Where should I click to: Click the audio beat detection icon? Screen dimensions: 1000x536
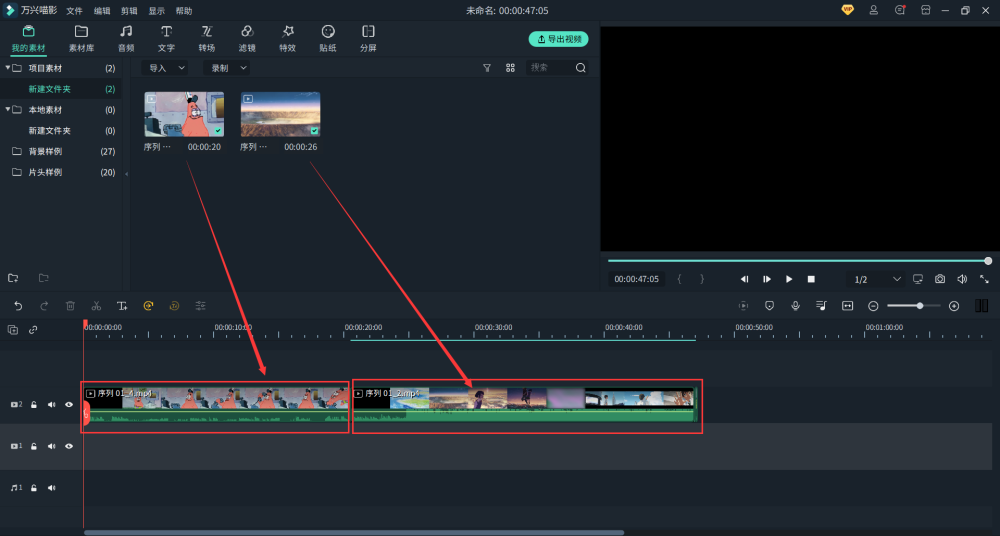click(x=821, y=306)
